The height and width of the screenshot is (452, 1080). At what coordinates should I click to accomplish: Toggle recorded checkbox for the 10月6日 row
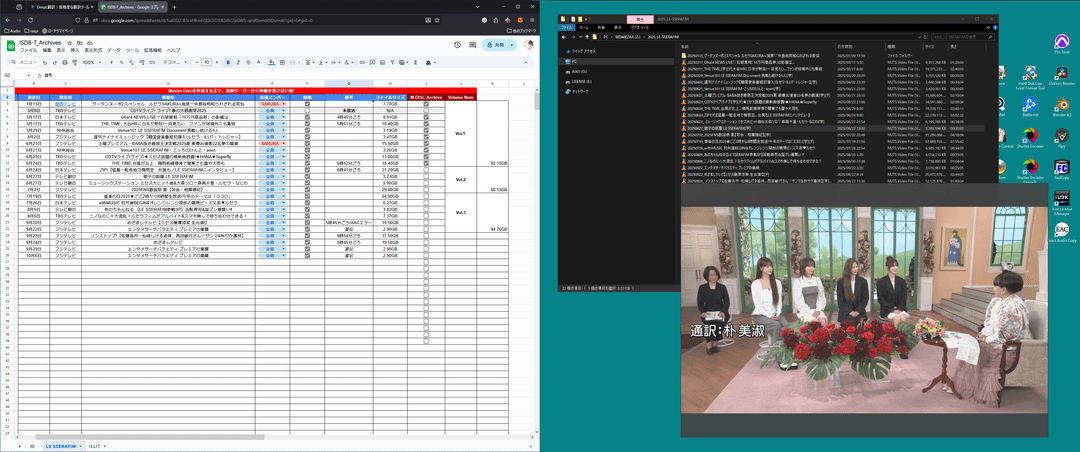(307, 255)
